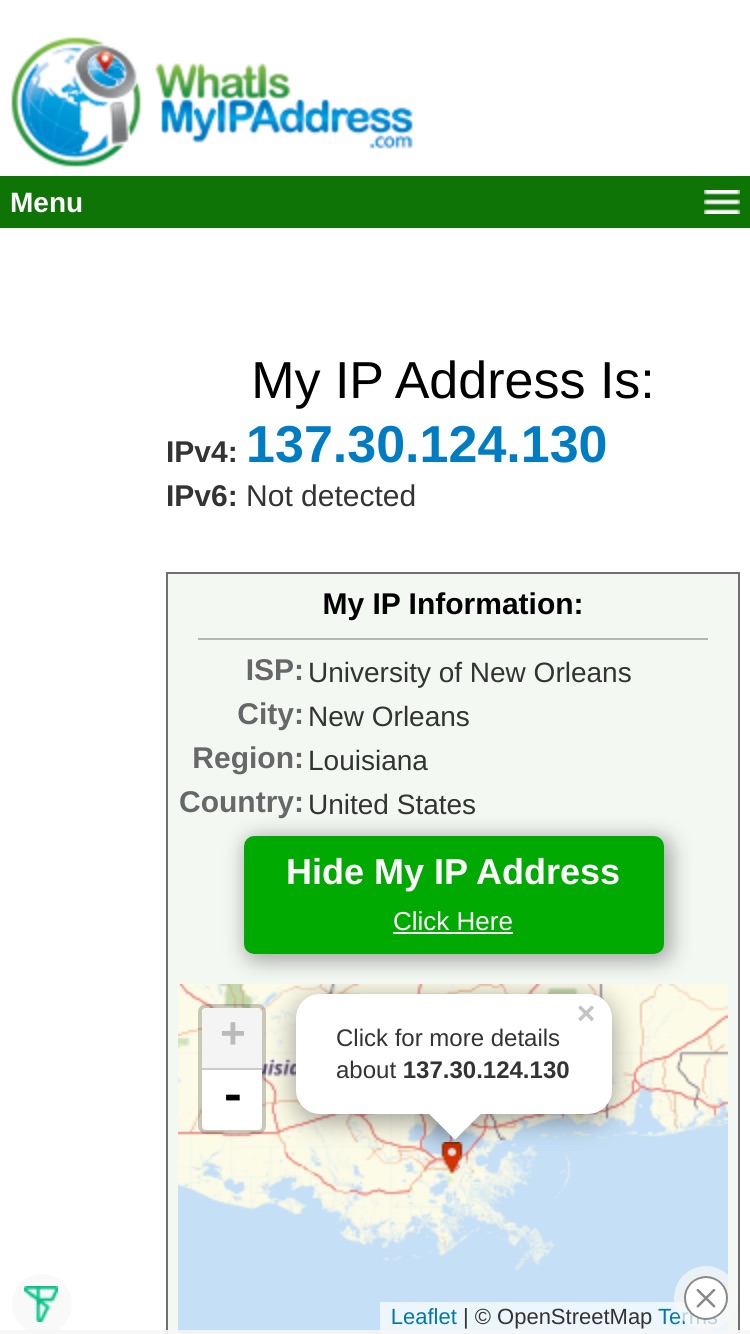This screenshot has height=1334, width=750.
Task: Open the Leaflet attribution link
Action: [424, 1317]
